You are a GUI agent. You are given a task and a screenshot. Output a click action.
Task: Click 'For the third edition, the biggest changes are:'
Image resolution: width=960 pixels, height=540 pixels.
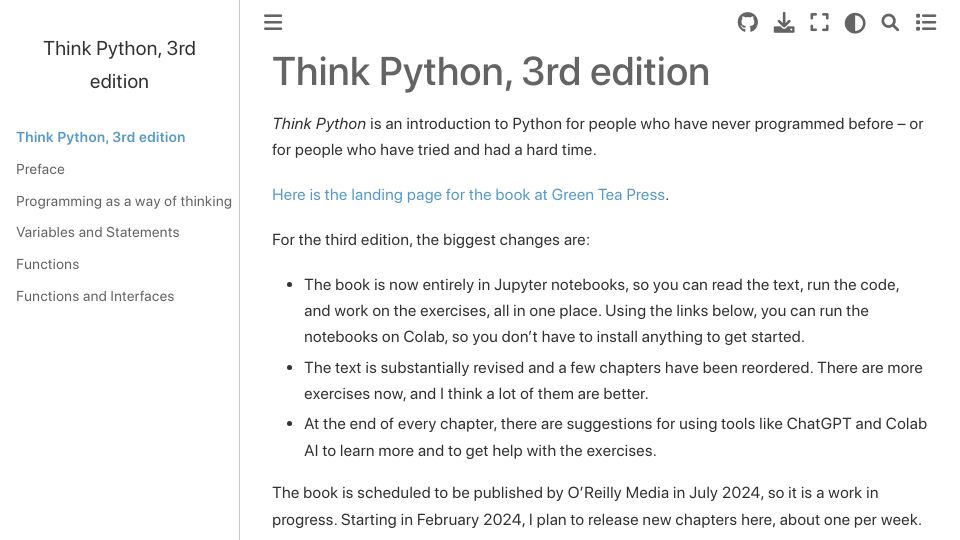(431, 239)
